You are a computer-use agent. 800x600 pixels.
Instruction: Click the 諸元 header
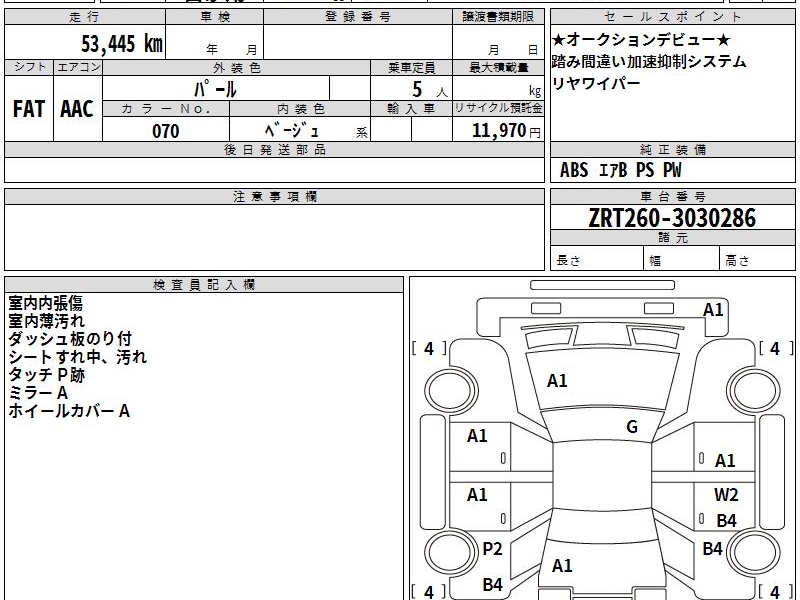click(x=672, y=238)
